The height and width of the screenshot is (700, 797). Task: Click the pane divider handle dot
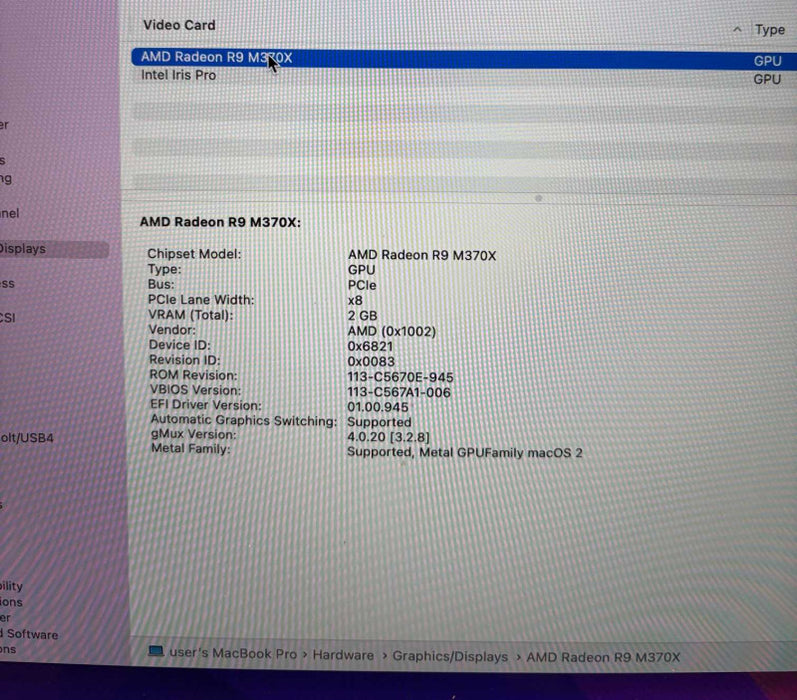click(538, 198)
